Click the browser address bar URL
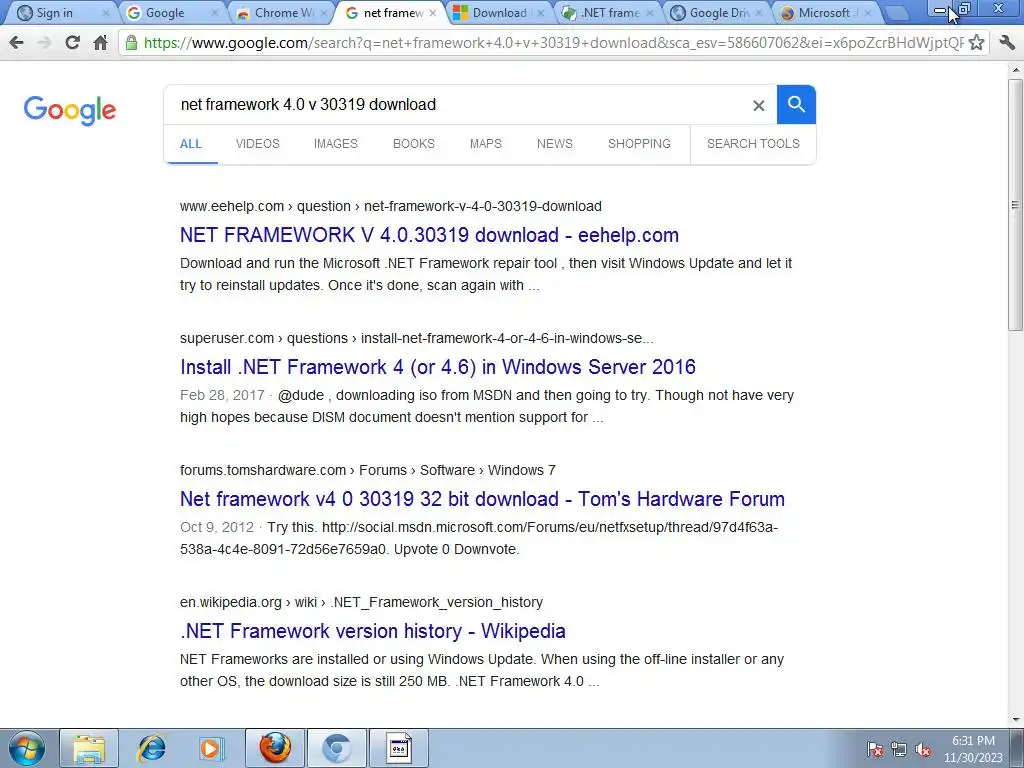Image resolution: width=1024 pixels, height=768 pixels. tap(552, 43)
